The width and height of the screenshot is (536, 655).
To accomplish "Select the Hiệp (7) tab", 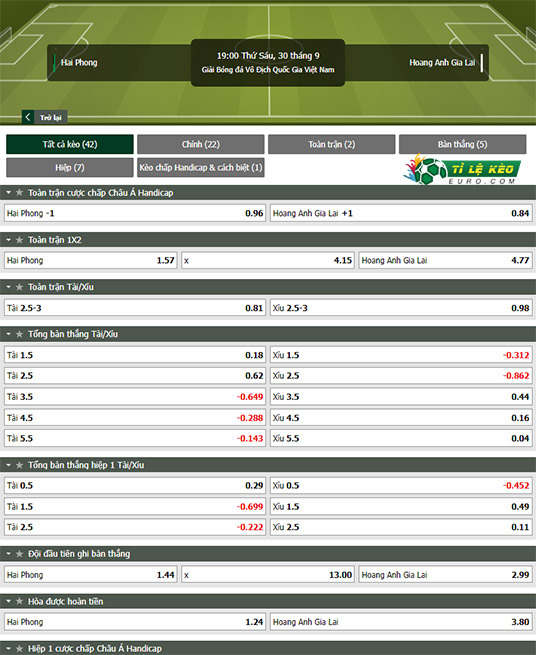I will pyautogui.click(x=70, y=168).
